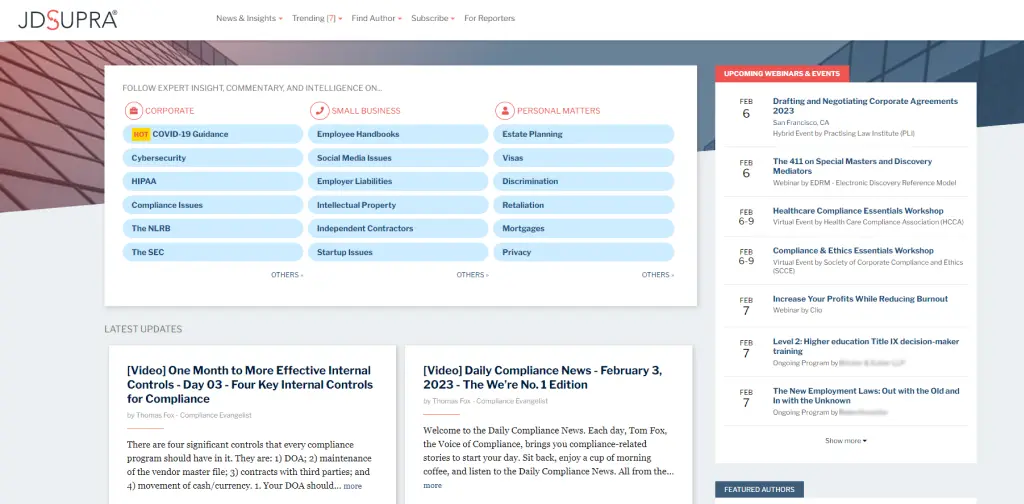1024x504 pixels.
Task: Show OTHERS under the Personal Matters column
Action: (658, 275)
